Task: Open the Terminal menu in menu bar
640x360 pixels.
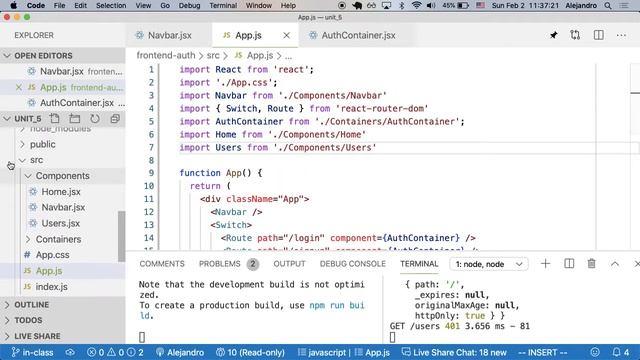Action: click(x=223, y=6)
